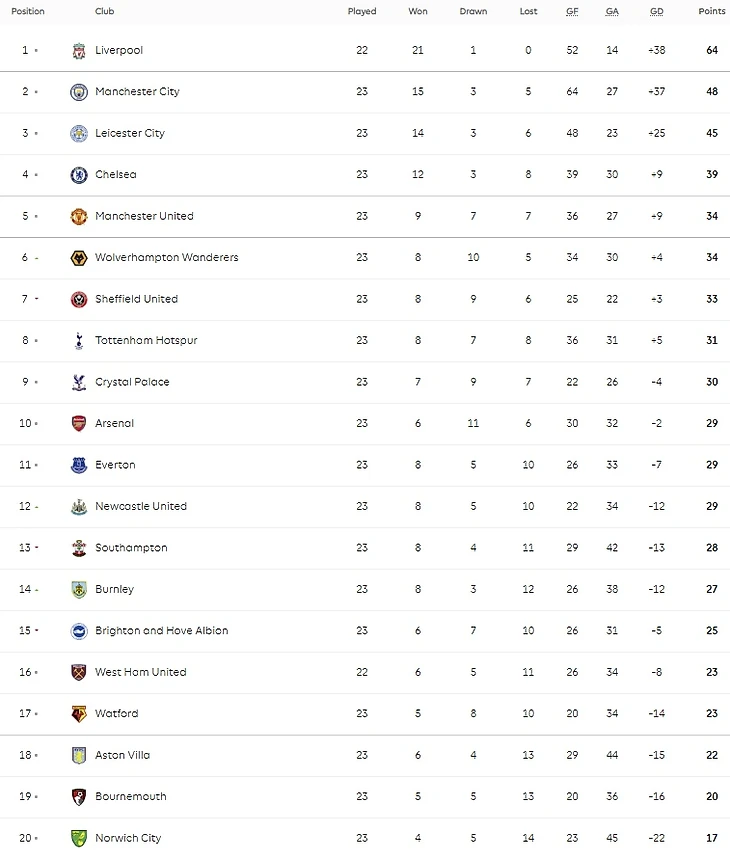The image size is (730, 852).
Task: Click the Everton club badge
Action: [79, 465]
